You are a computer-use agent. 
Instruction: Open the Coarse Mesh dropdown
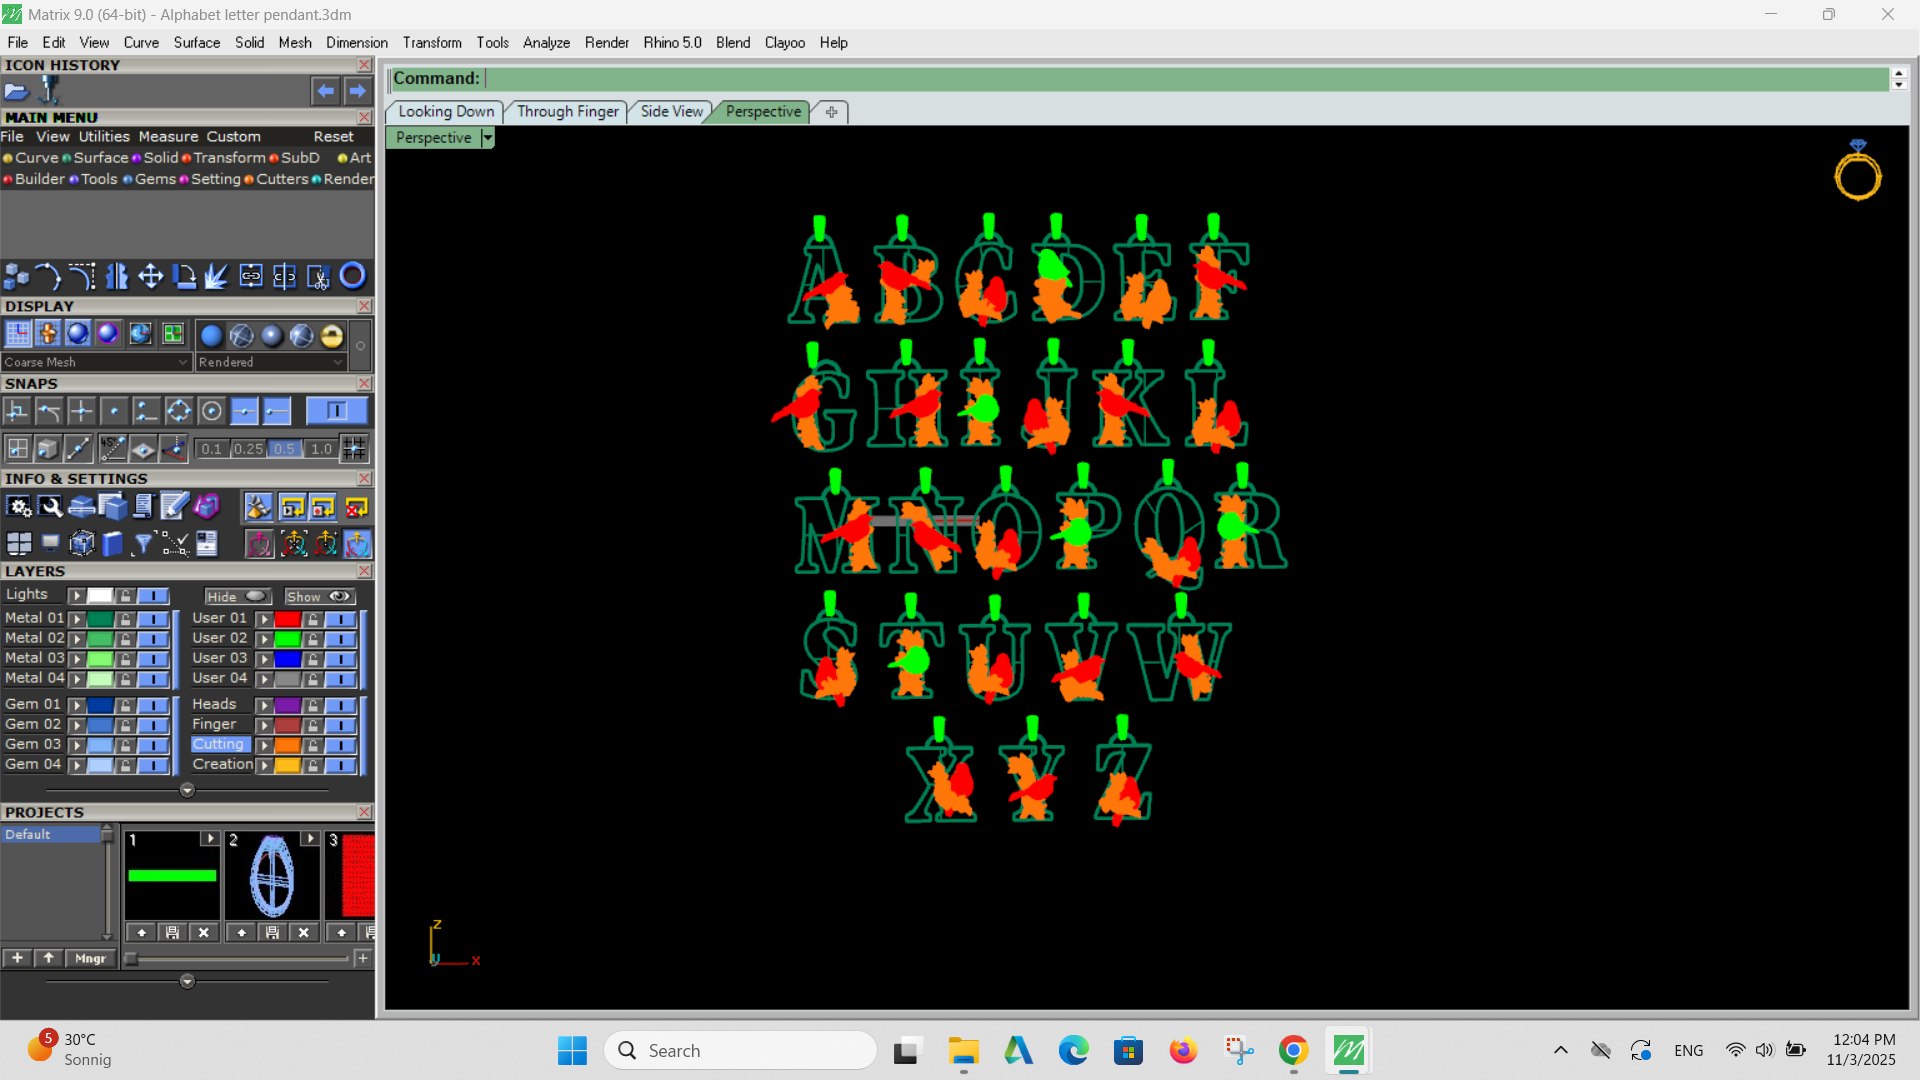pos(96,362)
